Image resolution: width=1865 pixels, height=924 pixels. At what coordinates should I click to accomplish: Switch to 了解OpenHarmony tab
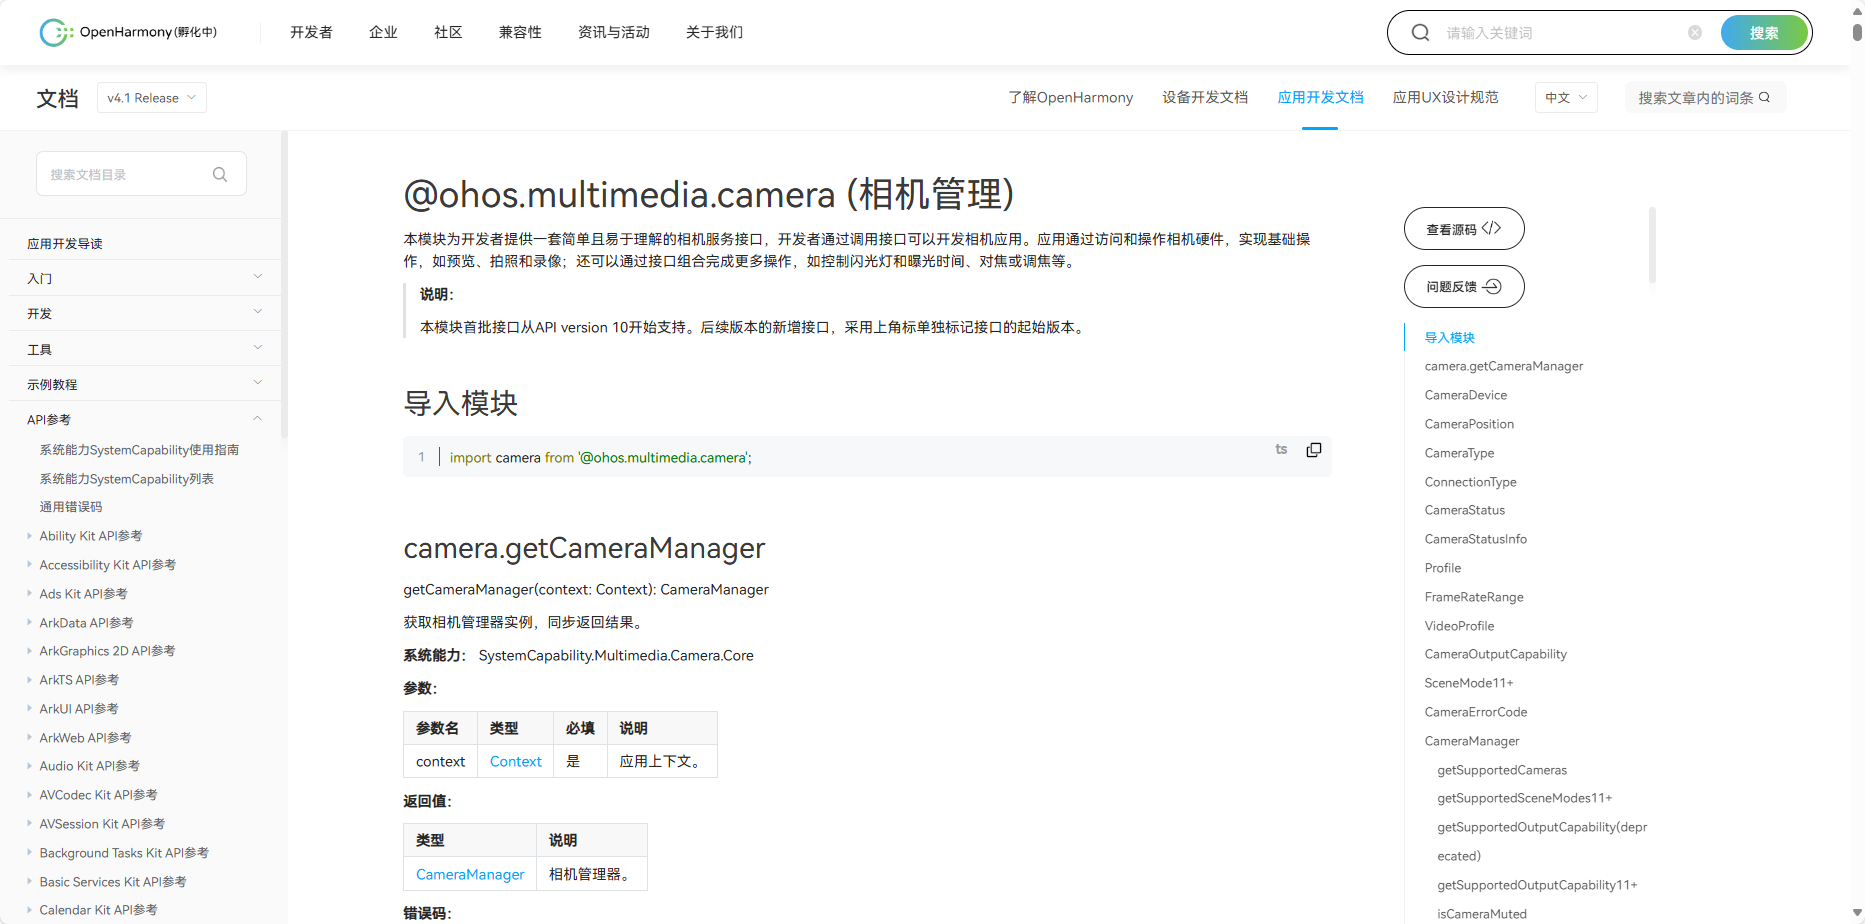(1071, 97)
